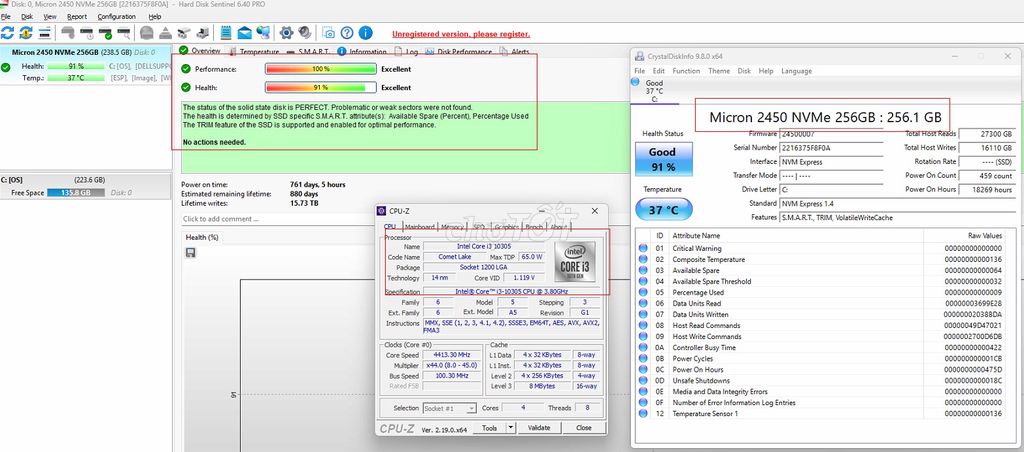Click the camera screenshot toolbar icon
This screenshot has width=1024, height=452.
328,33
